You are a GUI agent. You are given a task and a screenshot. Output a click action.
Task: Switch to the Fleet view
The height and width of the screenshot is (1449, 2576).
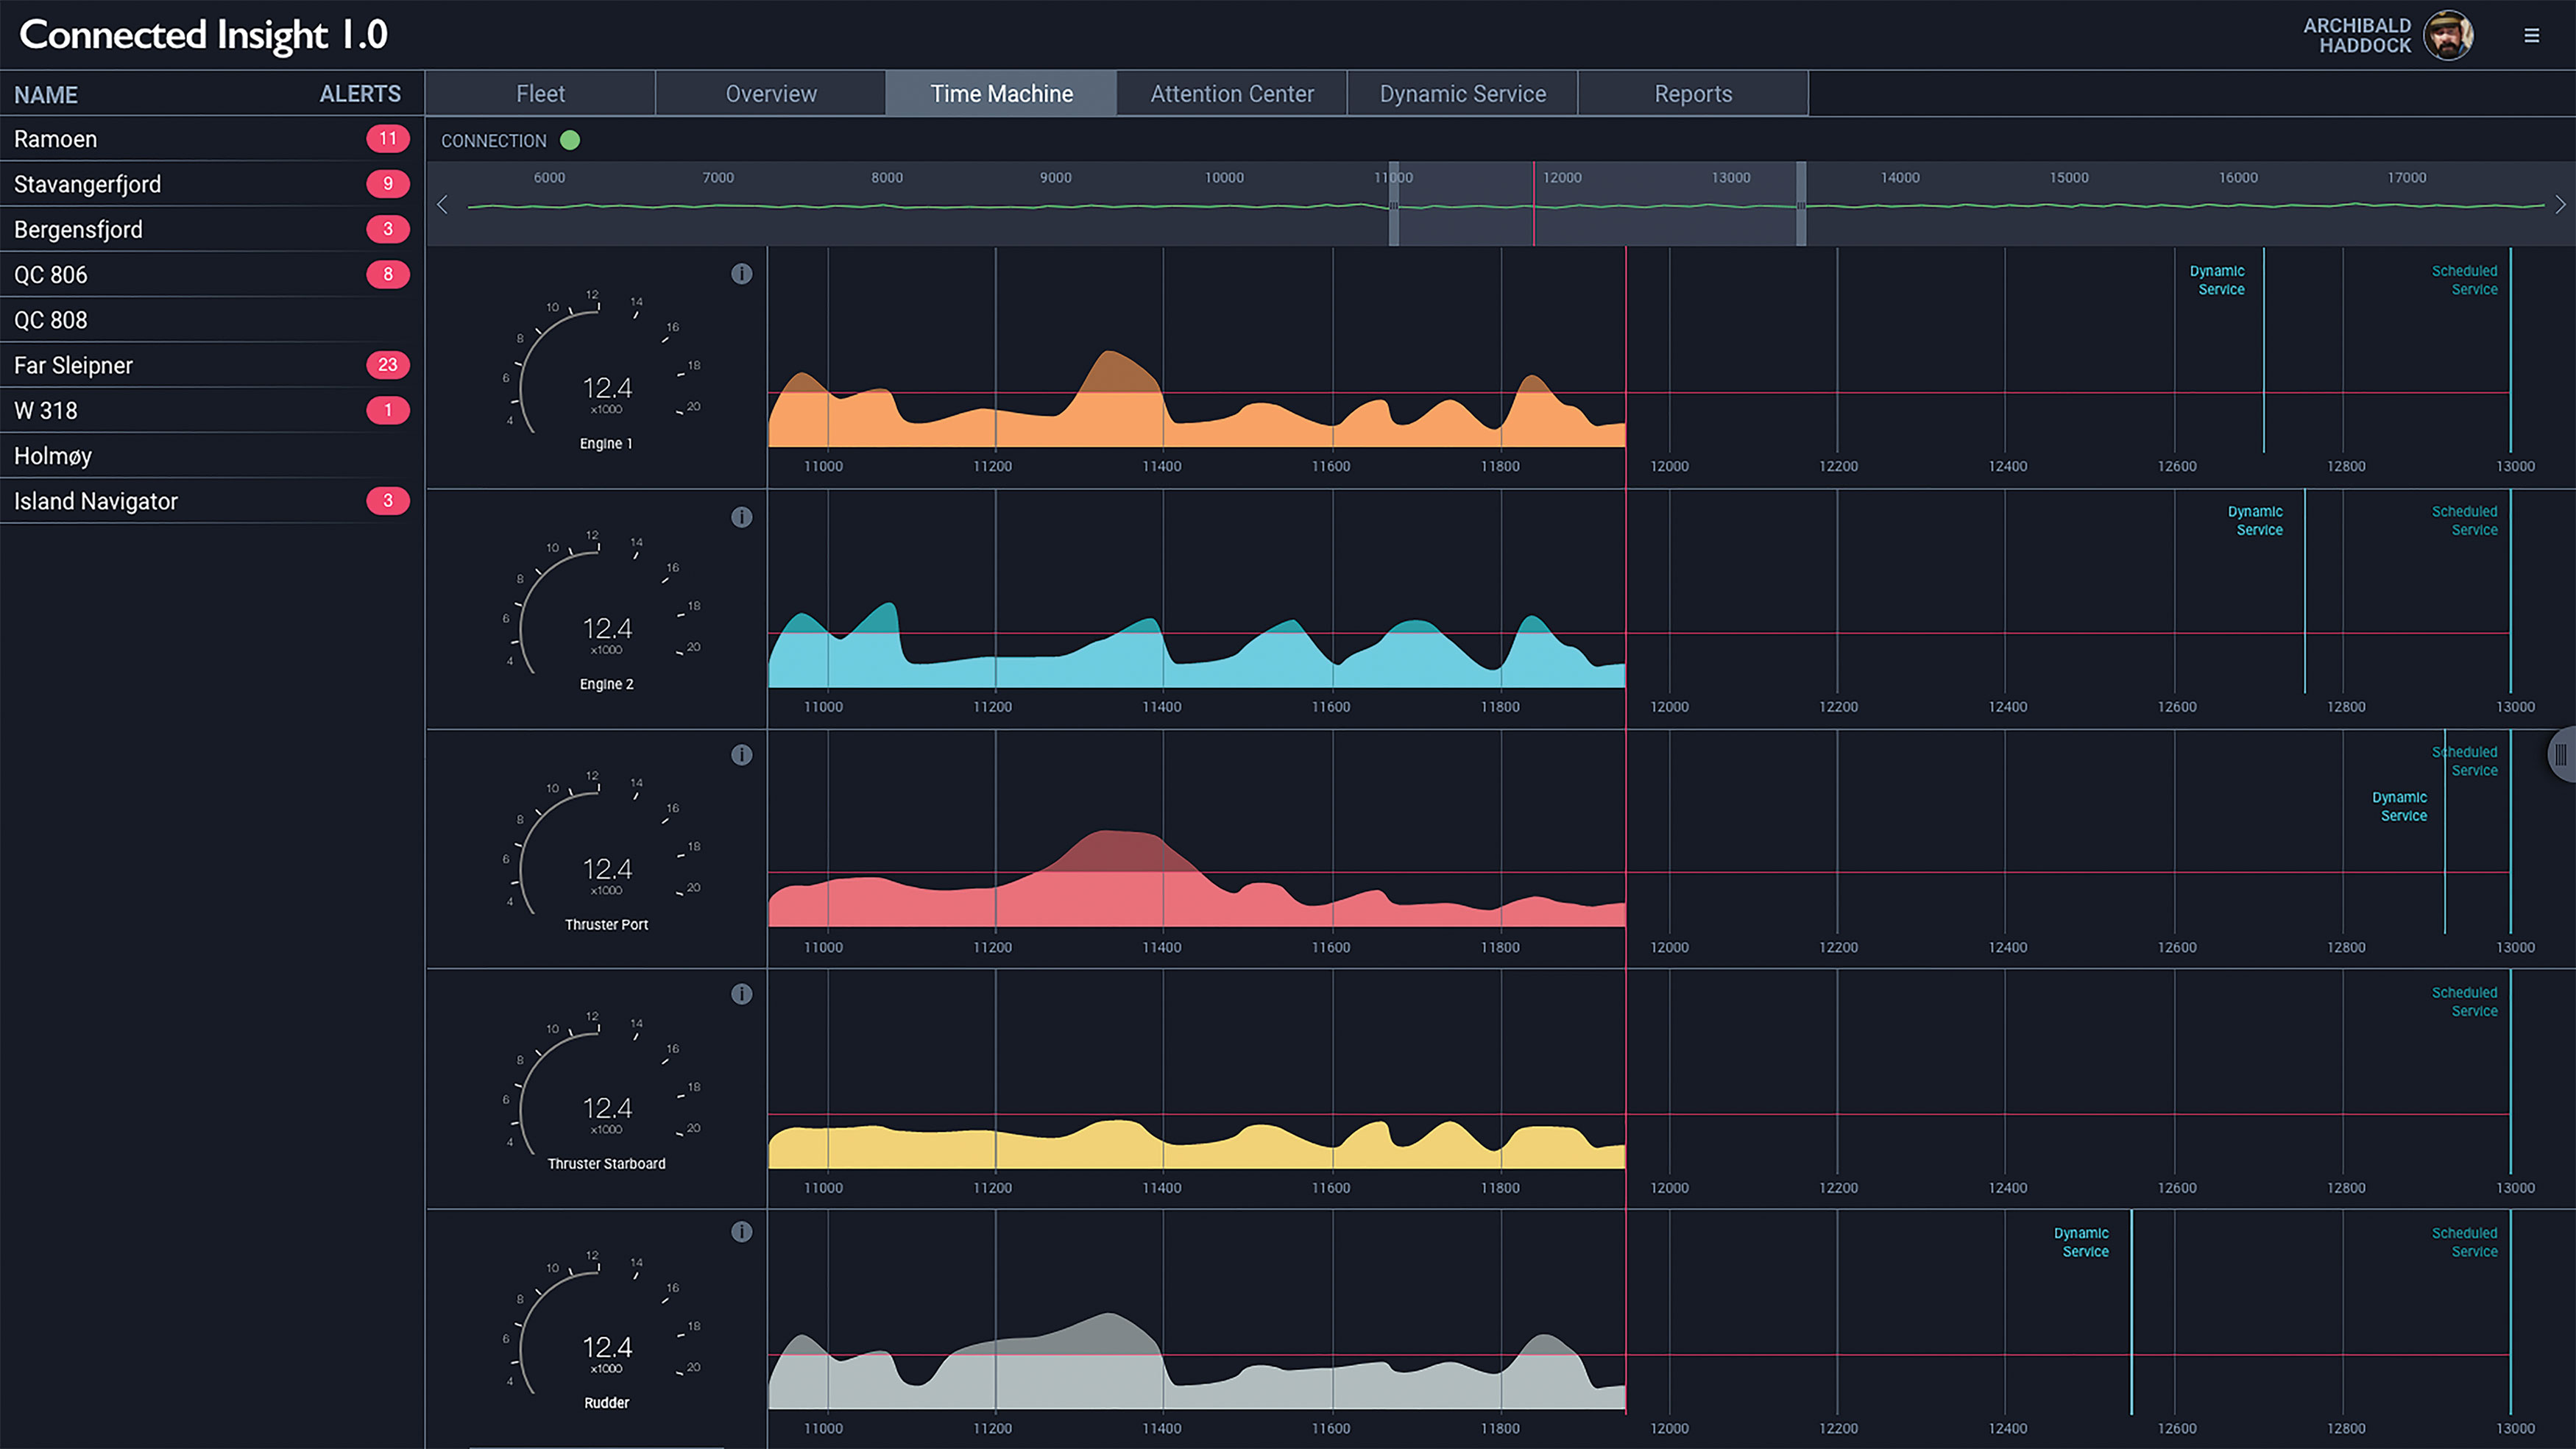tap(540, 93)
